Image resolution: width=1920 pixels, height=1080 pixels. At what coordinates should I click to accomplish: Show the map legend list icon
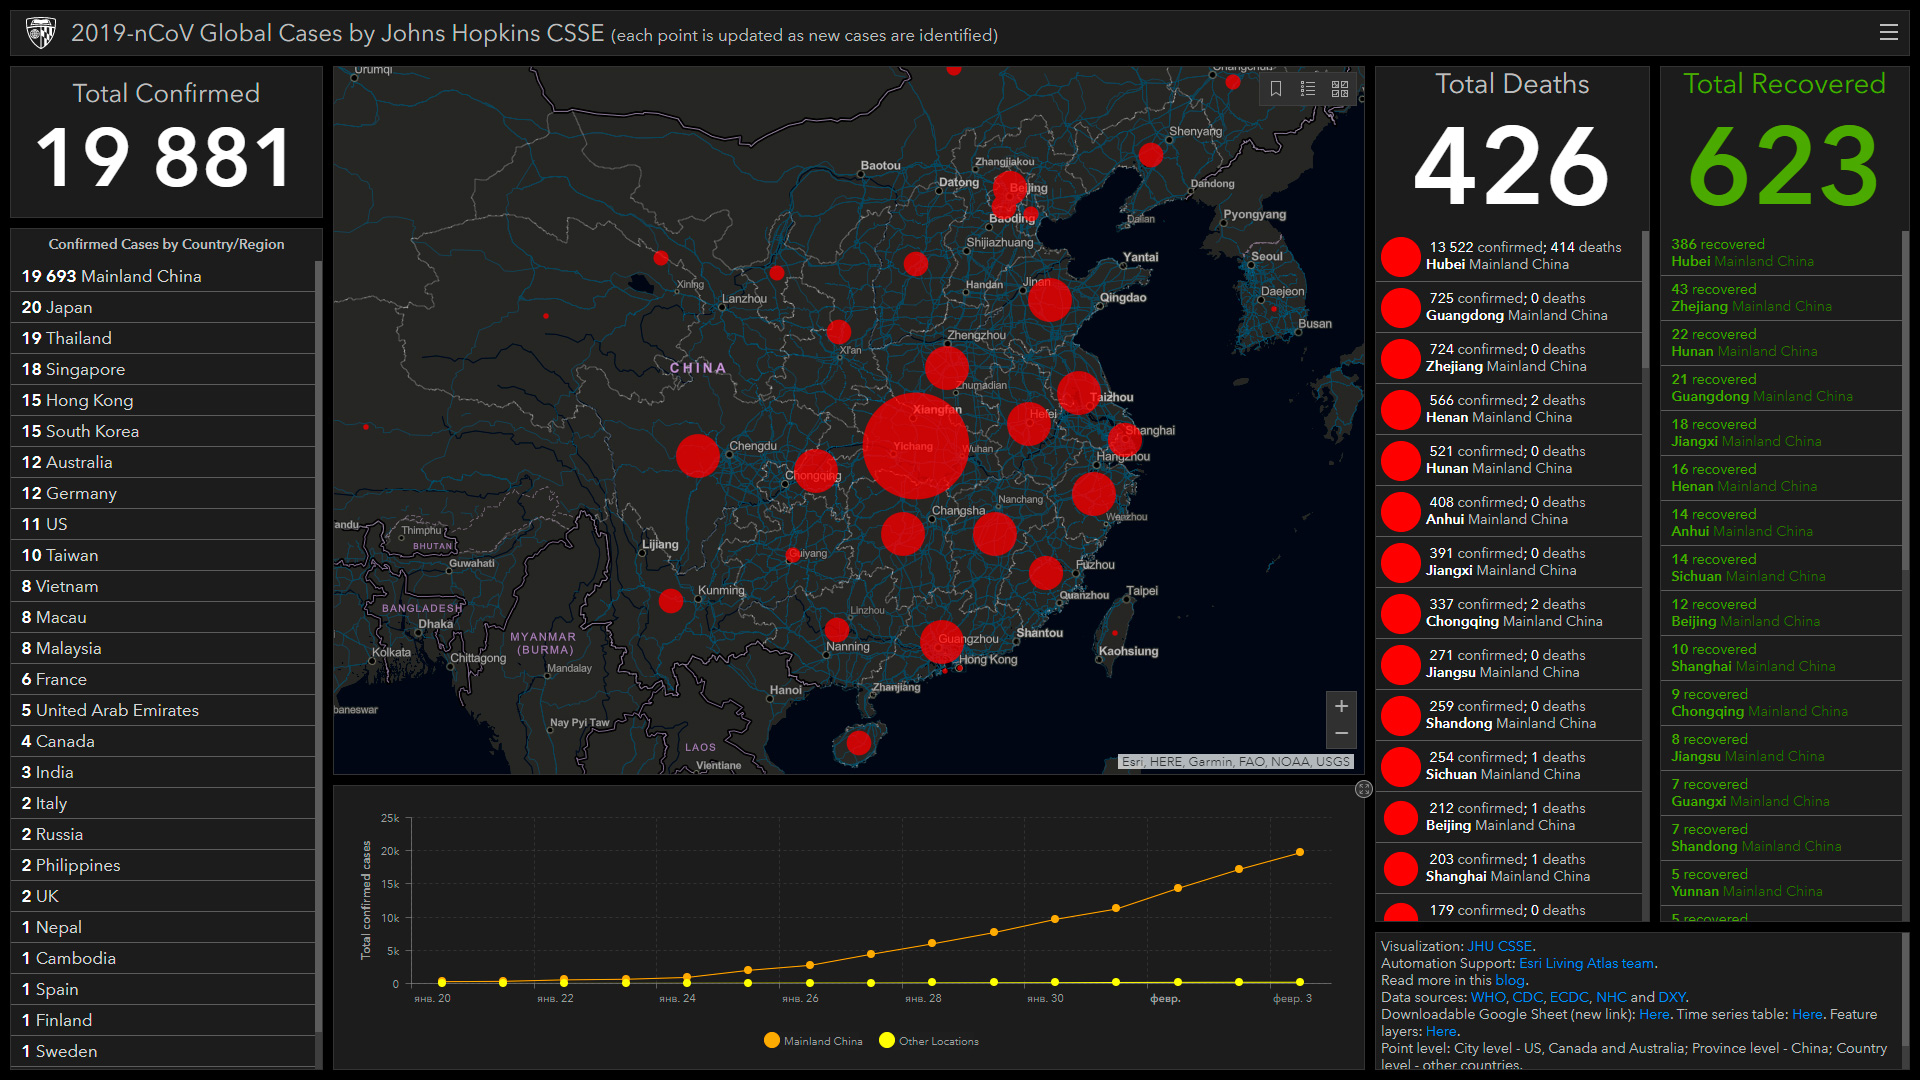point(1308,89)
